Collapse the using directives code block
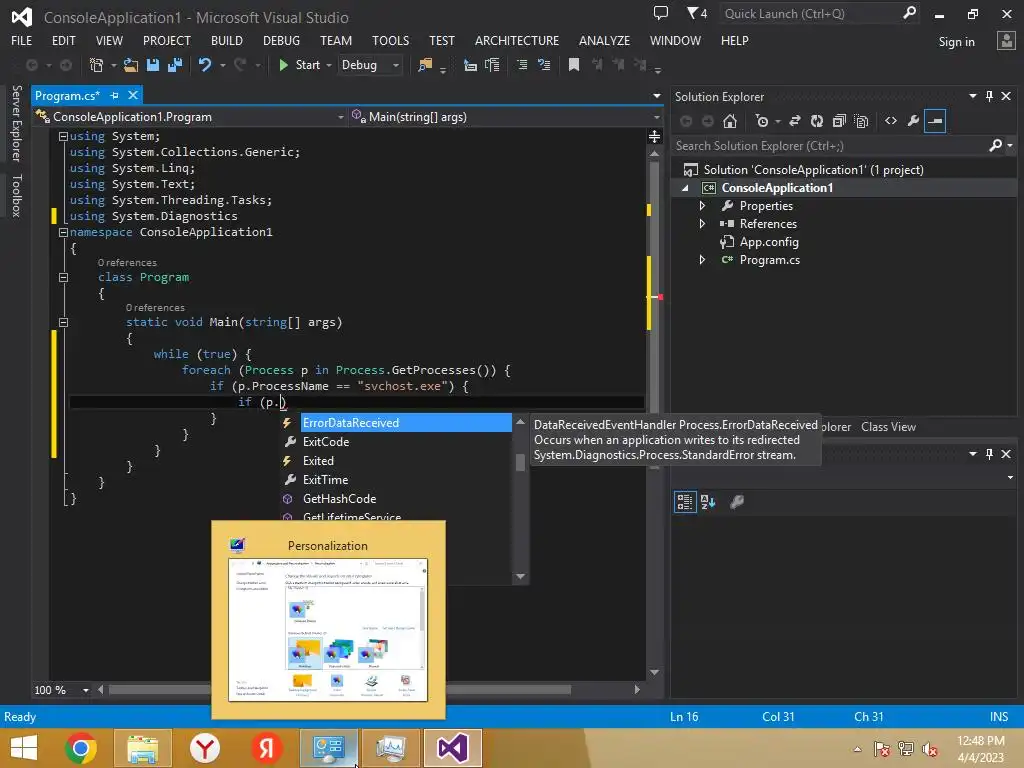 click(63, 136)
